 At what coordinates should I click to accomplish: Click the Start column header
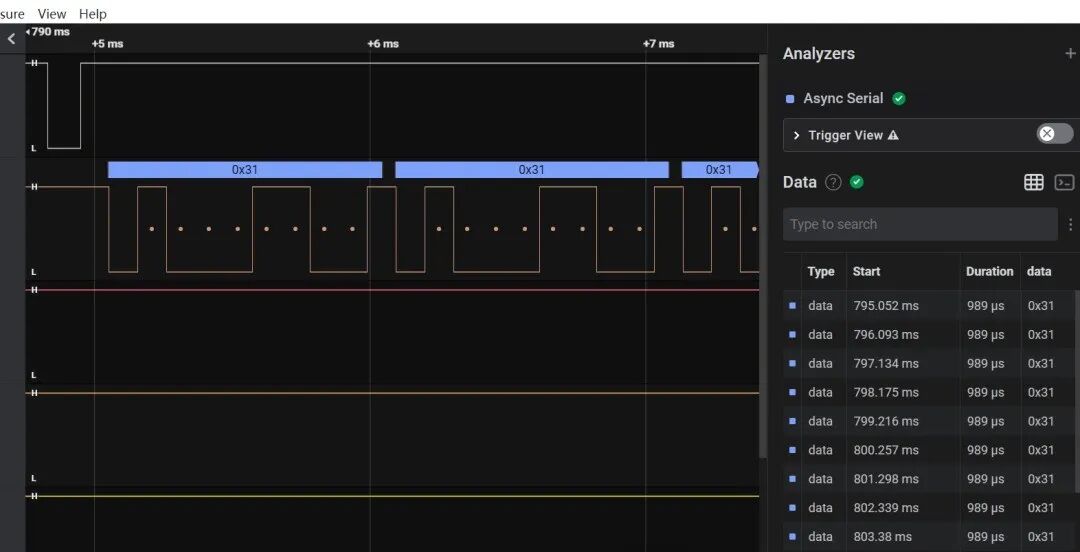(866, 272)
